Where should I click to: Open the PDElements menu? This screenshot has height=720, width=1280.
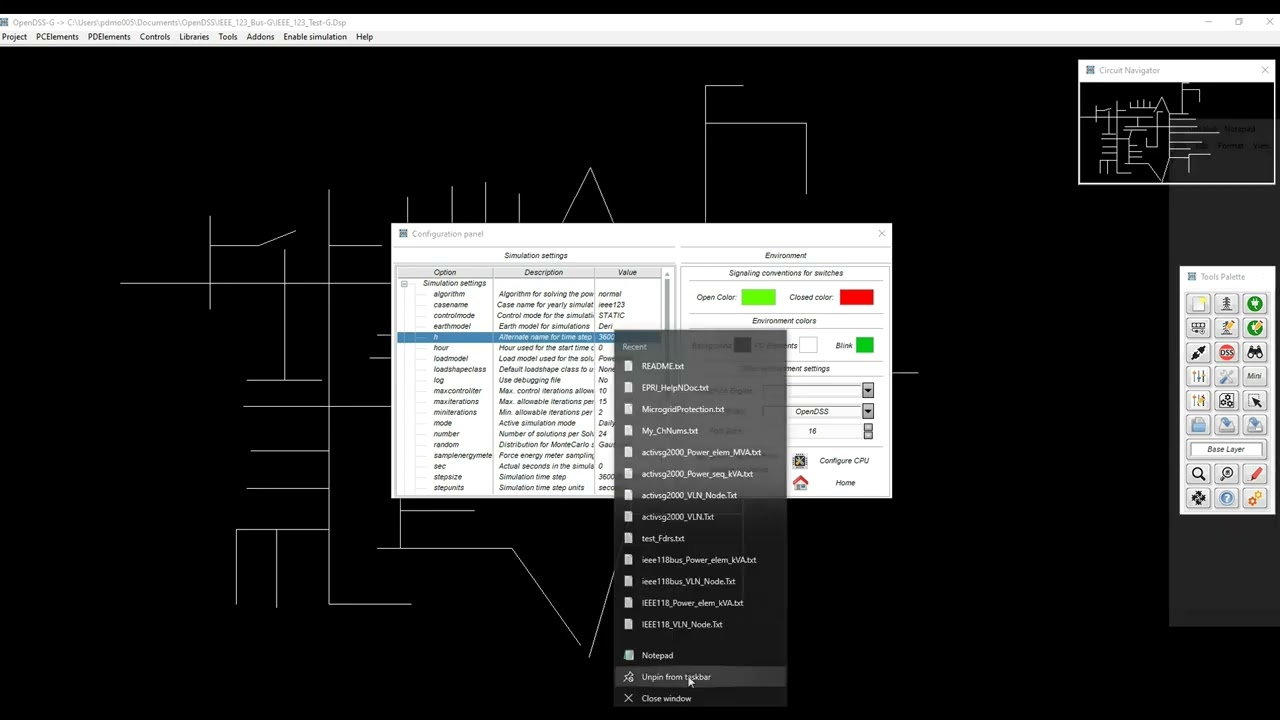click(109, 37)
